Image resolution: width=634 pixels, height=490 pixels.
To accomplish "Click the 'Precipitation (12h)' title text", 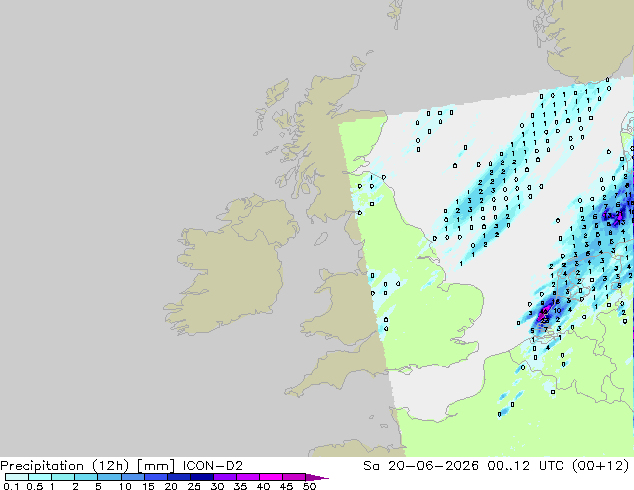I will tap(65, 466).
